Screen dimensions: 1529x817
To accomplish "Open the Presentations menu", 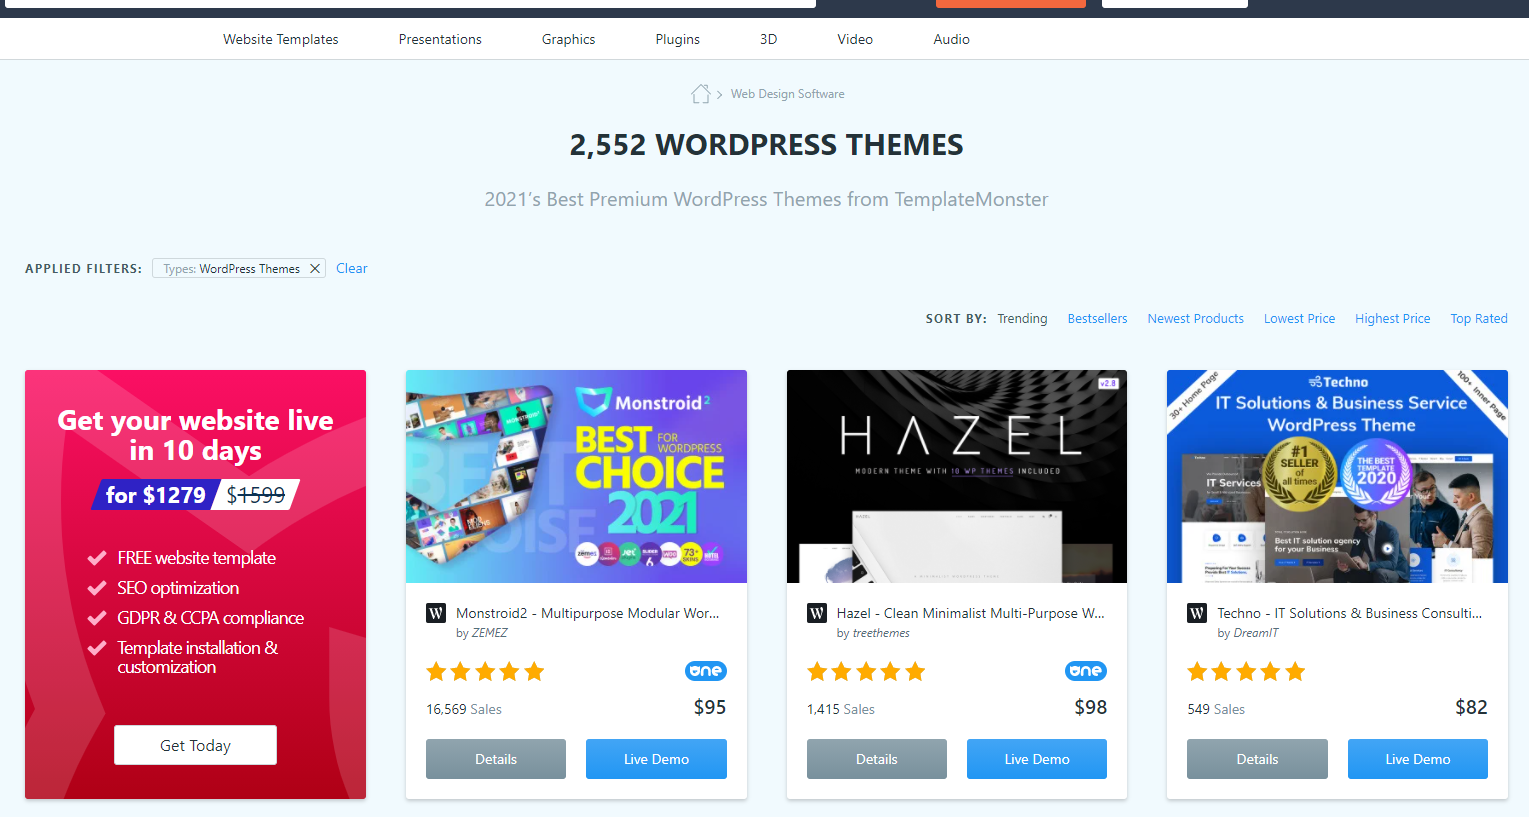I will [x=440, y=39].
